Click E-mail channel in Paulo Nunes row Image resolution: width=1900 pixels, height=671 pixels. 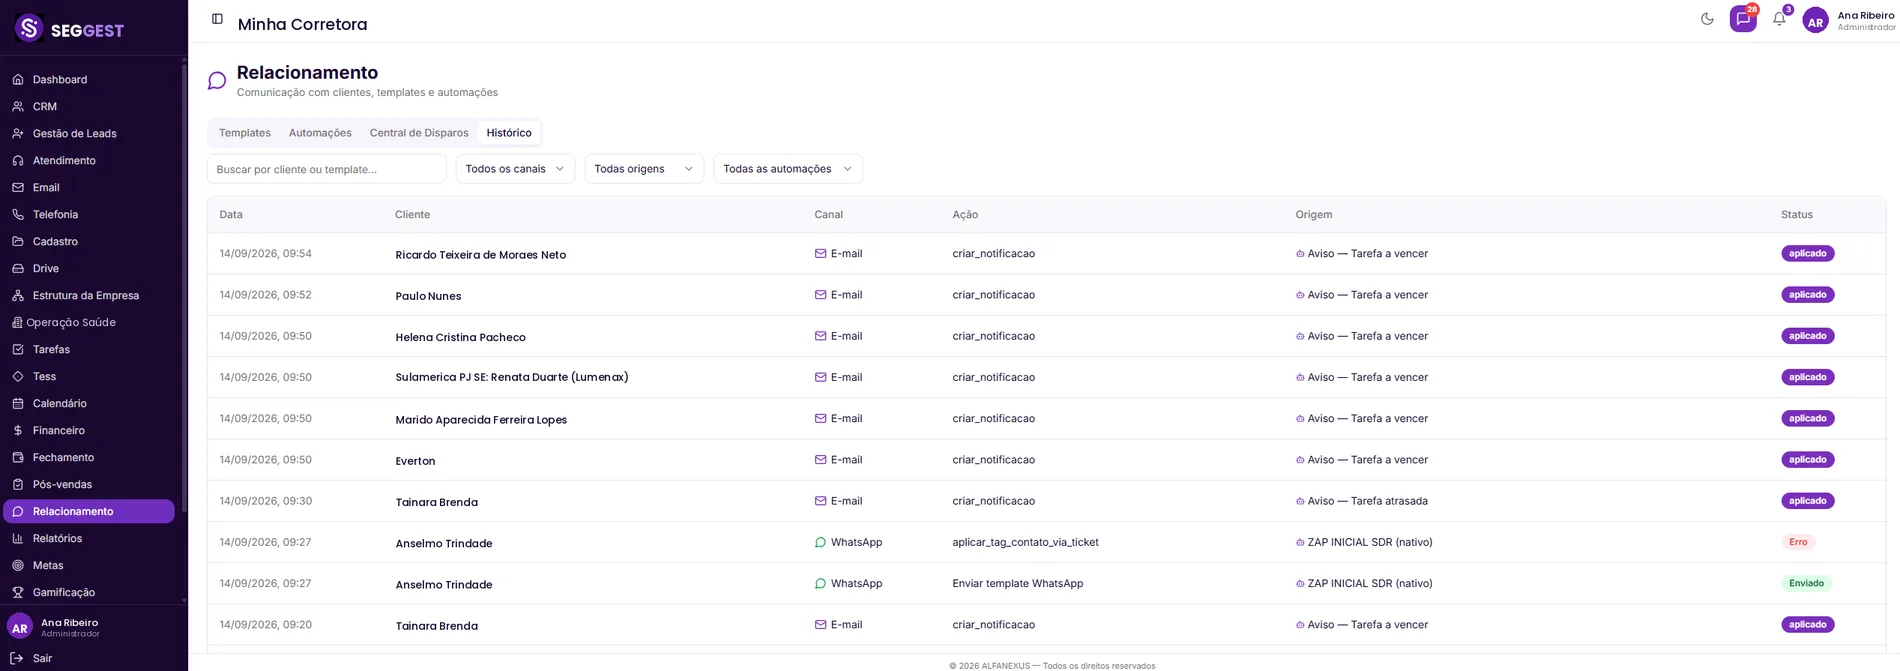pyautogui.click(x=838, y=295)
